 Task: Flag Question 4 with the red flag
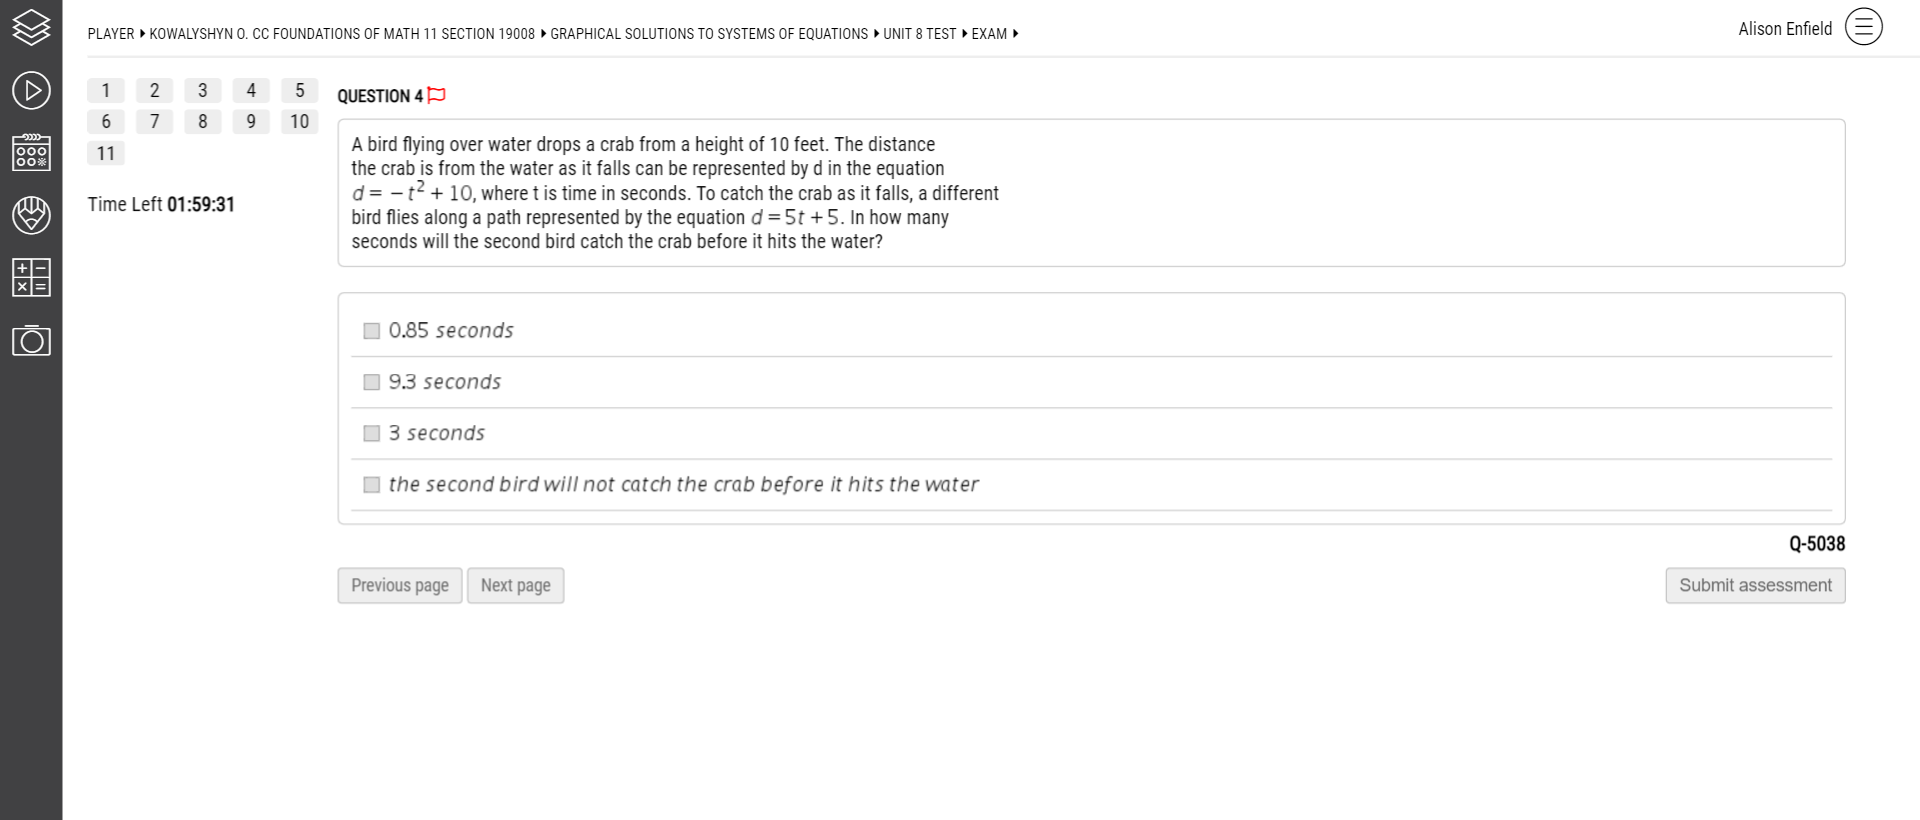click(436, 95)
